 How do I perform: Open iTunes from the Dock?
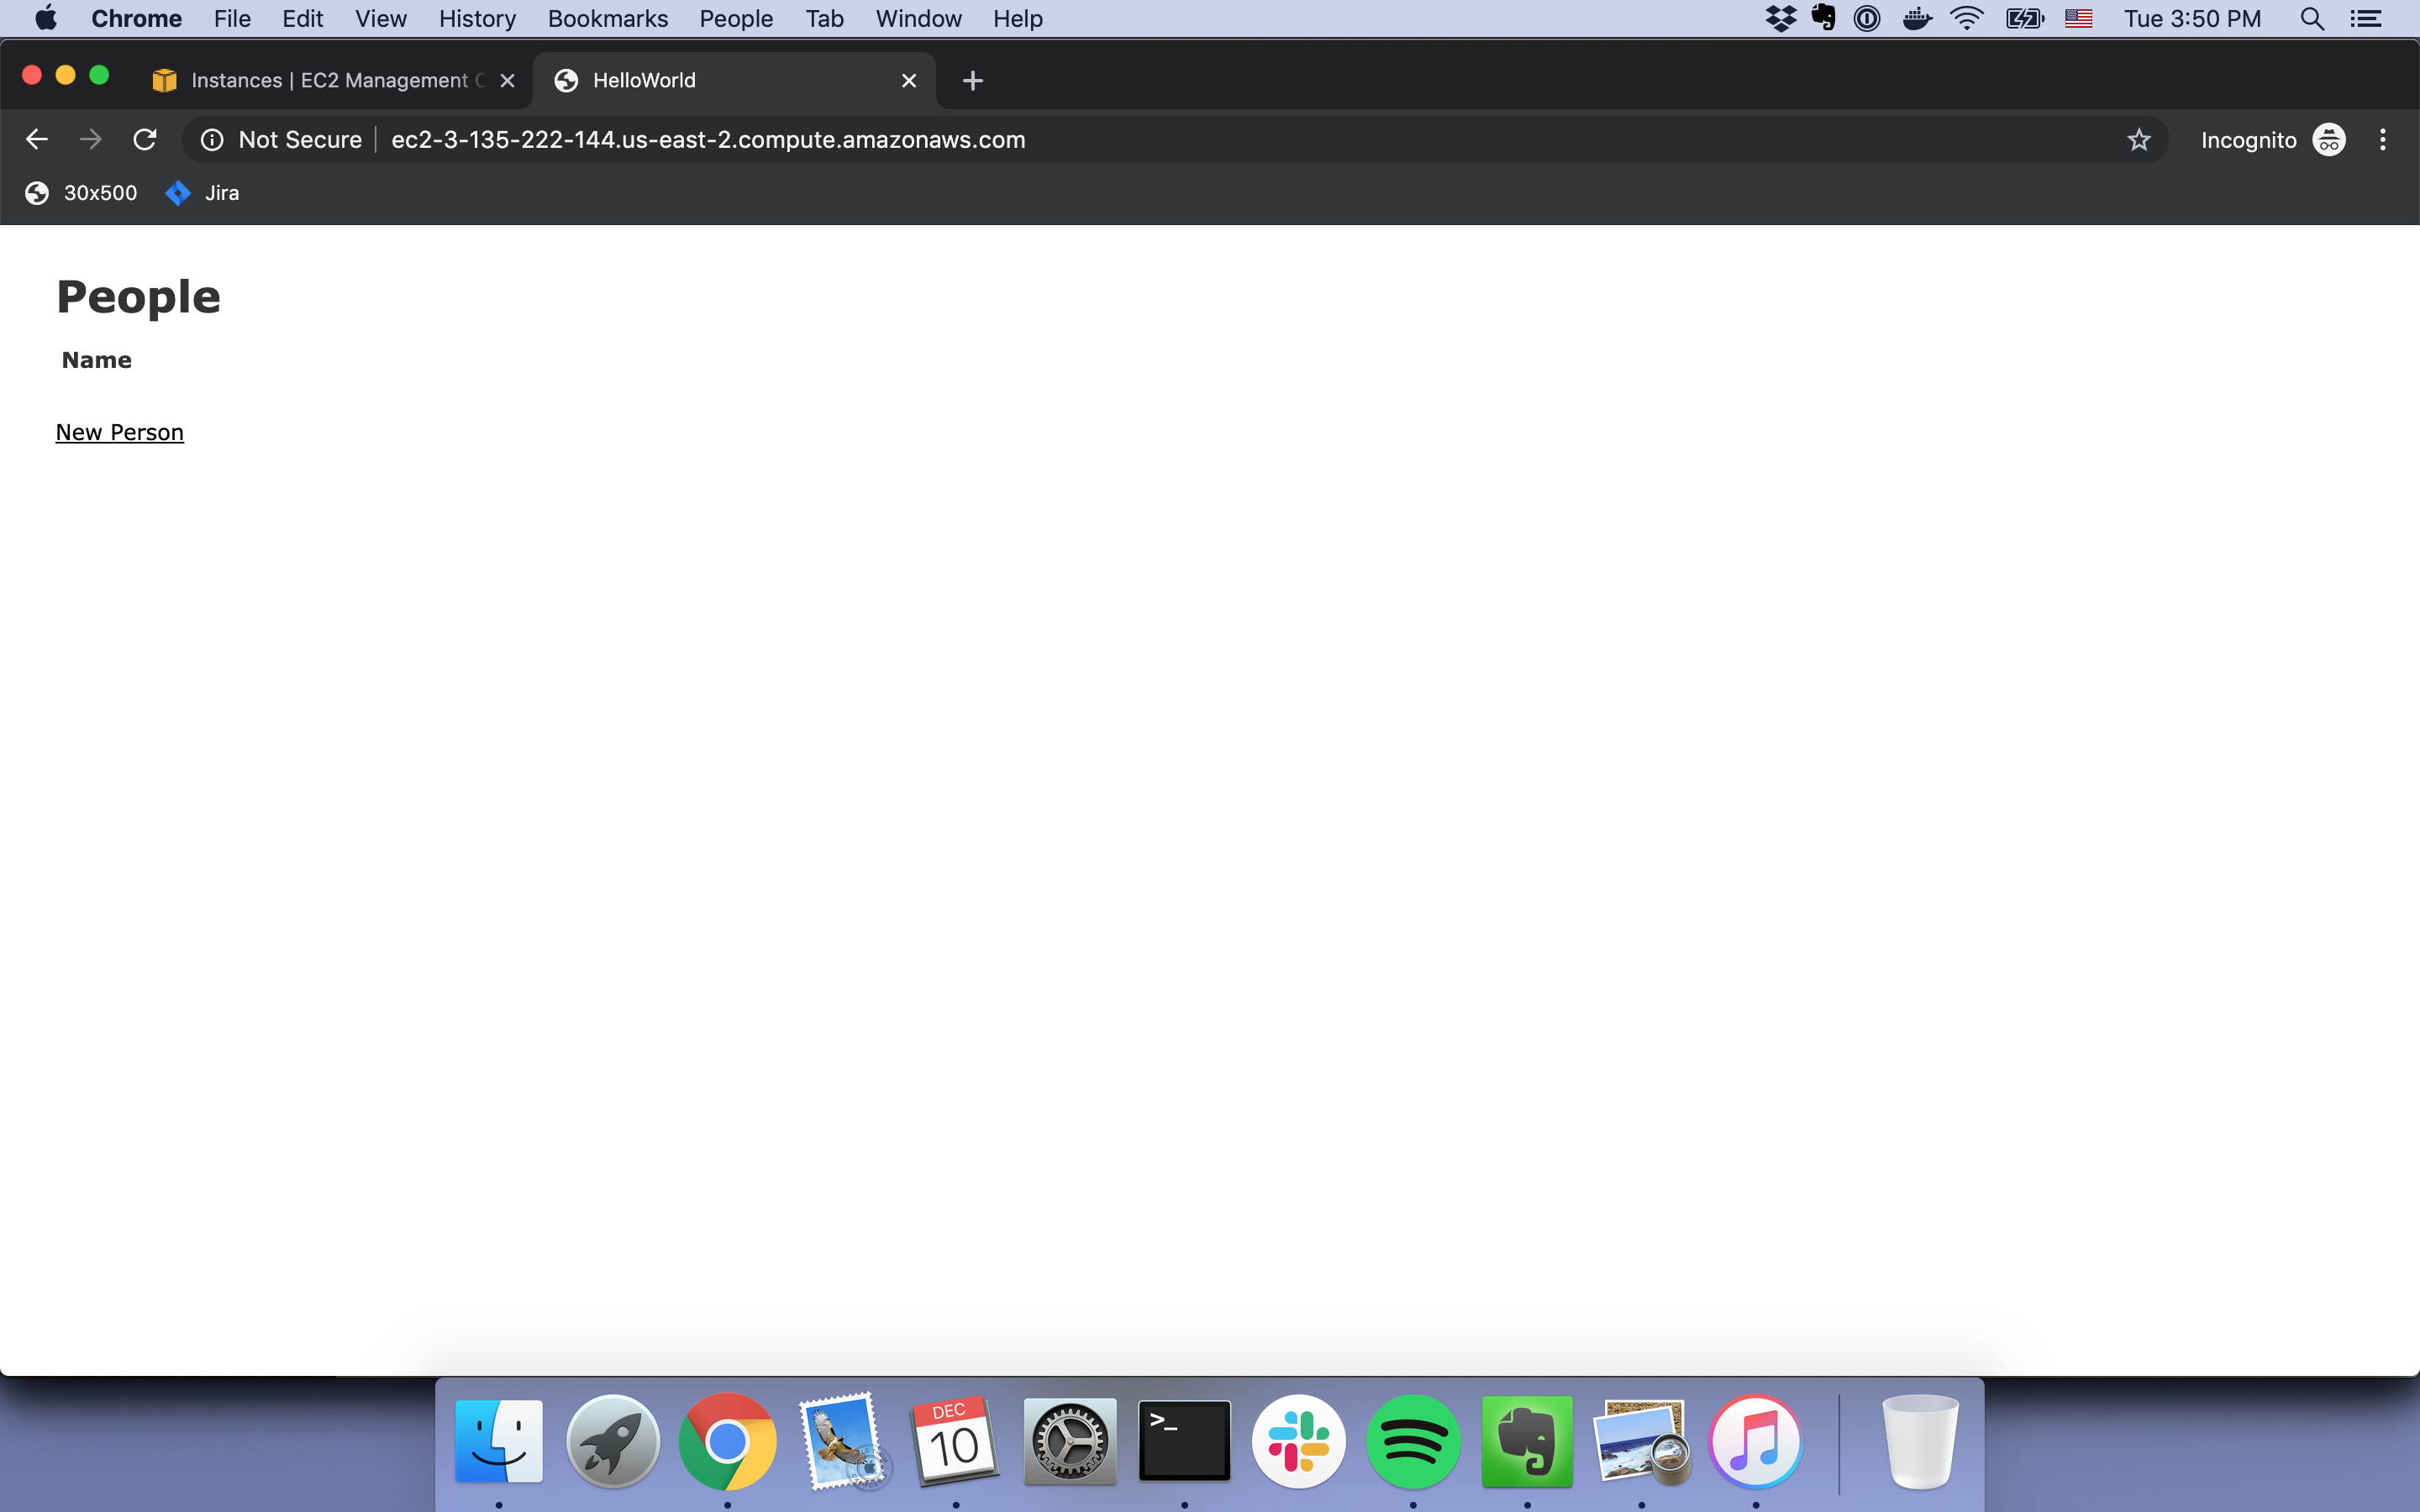1756,1441
